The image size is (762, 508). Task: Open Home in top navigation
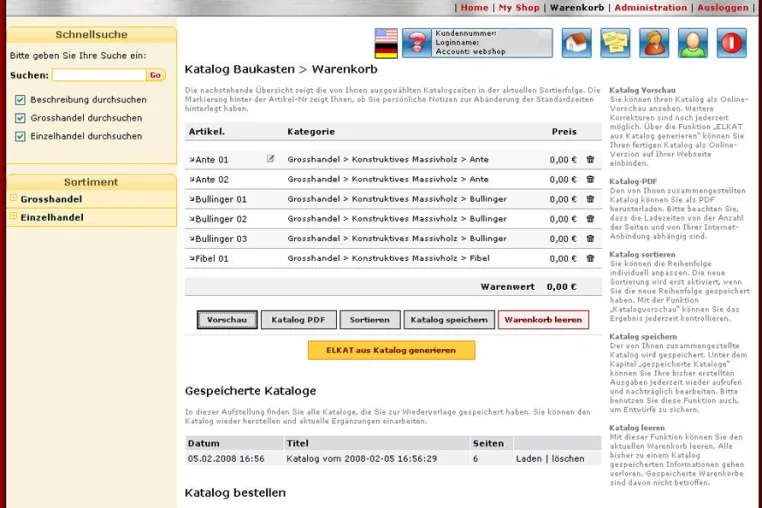coord(474,8)
